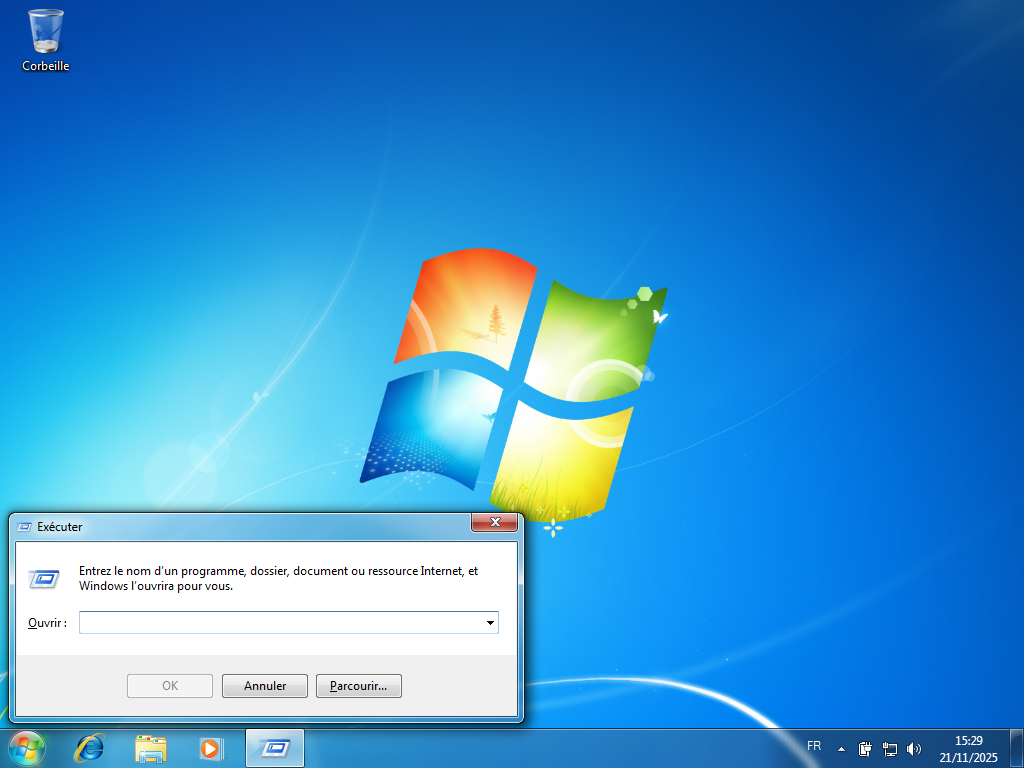Select the Corbeille recycle bin icon
This screenshot has width=1024, height=768.
point(46,32)
